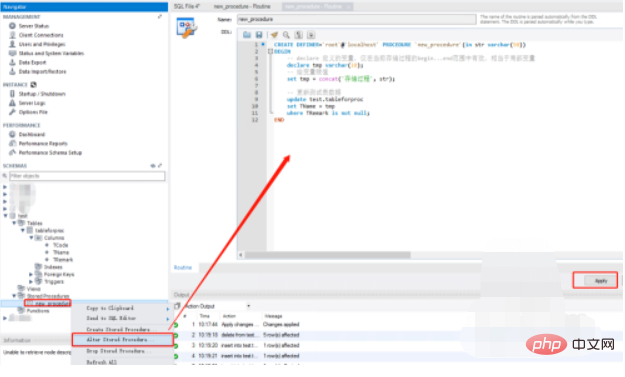The width and height of the screenshot is (625, 377).
Task: Toggle word wrap icon in DDL toolbar
Action: coord(311,35)
